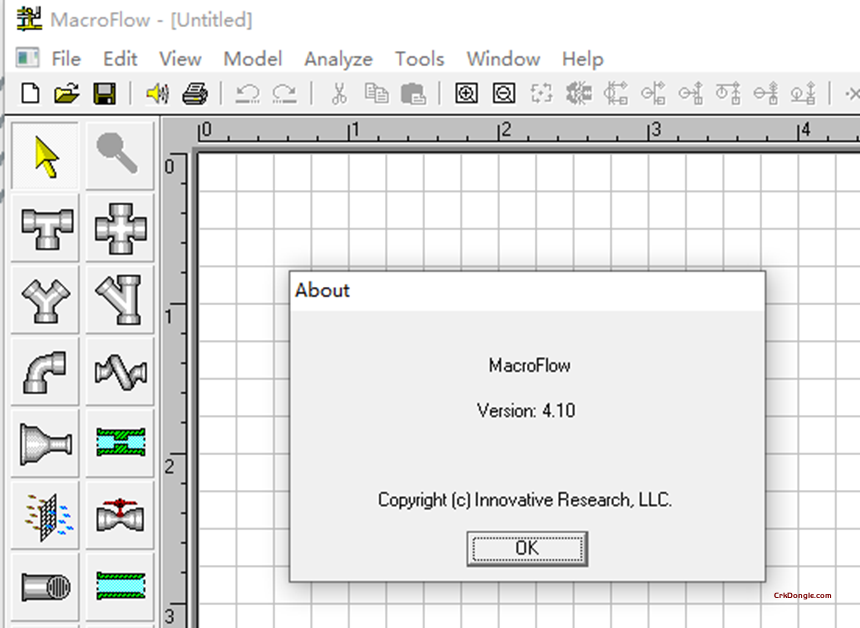Select the elbow bend pipe component
The image size is (860, 628).
click(x=47, y=372)
